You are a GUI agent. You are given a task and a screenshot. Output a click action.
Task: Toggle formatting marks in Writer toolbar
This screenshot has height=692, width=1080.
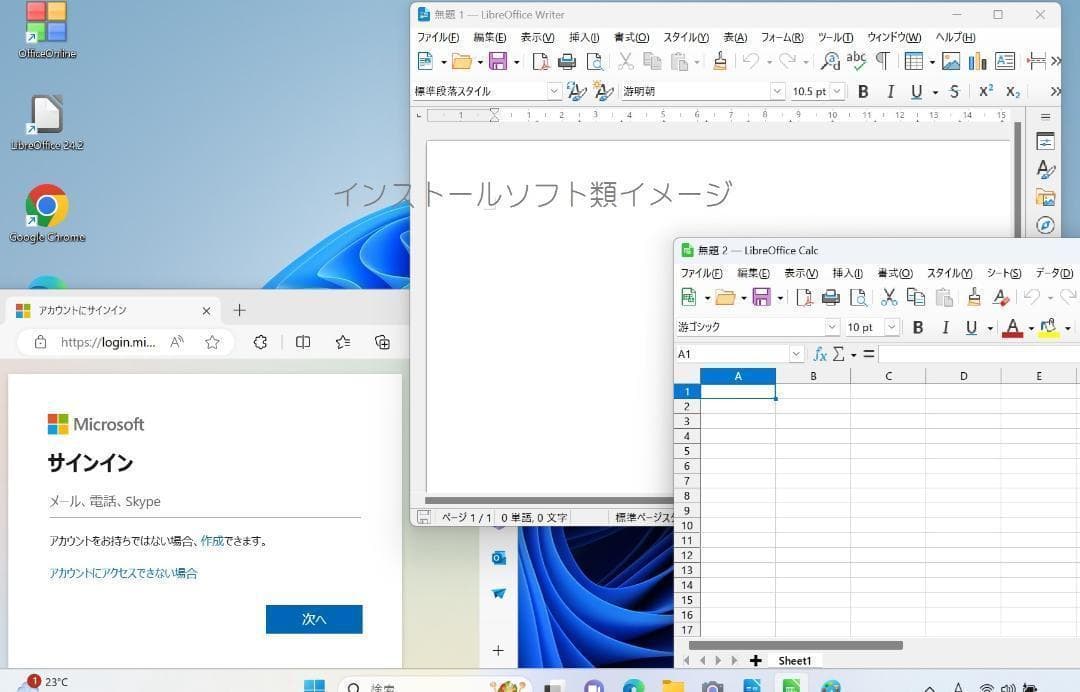pyautogui.click(x=881, y=61)
